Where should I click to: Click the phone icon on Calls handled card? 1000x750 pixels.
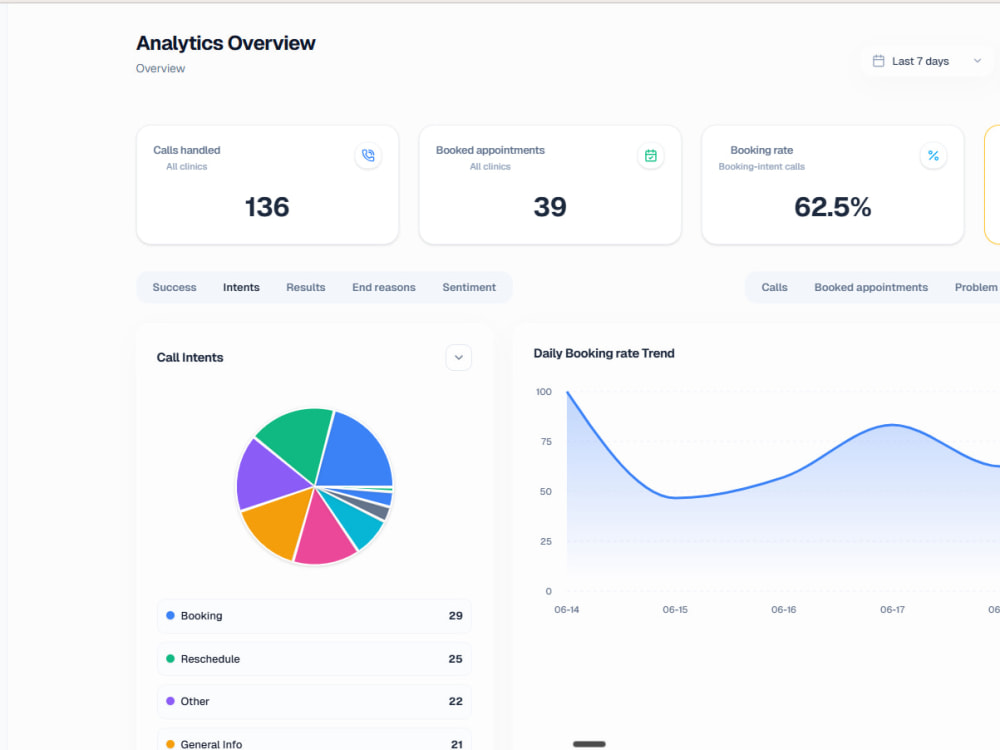coord(368,156)
